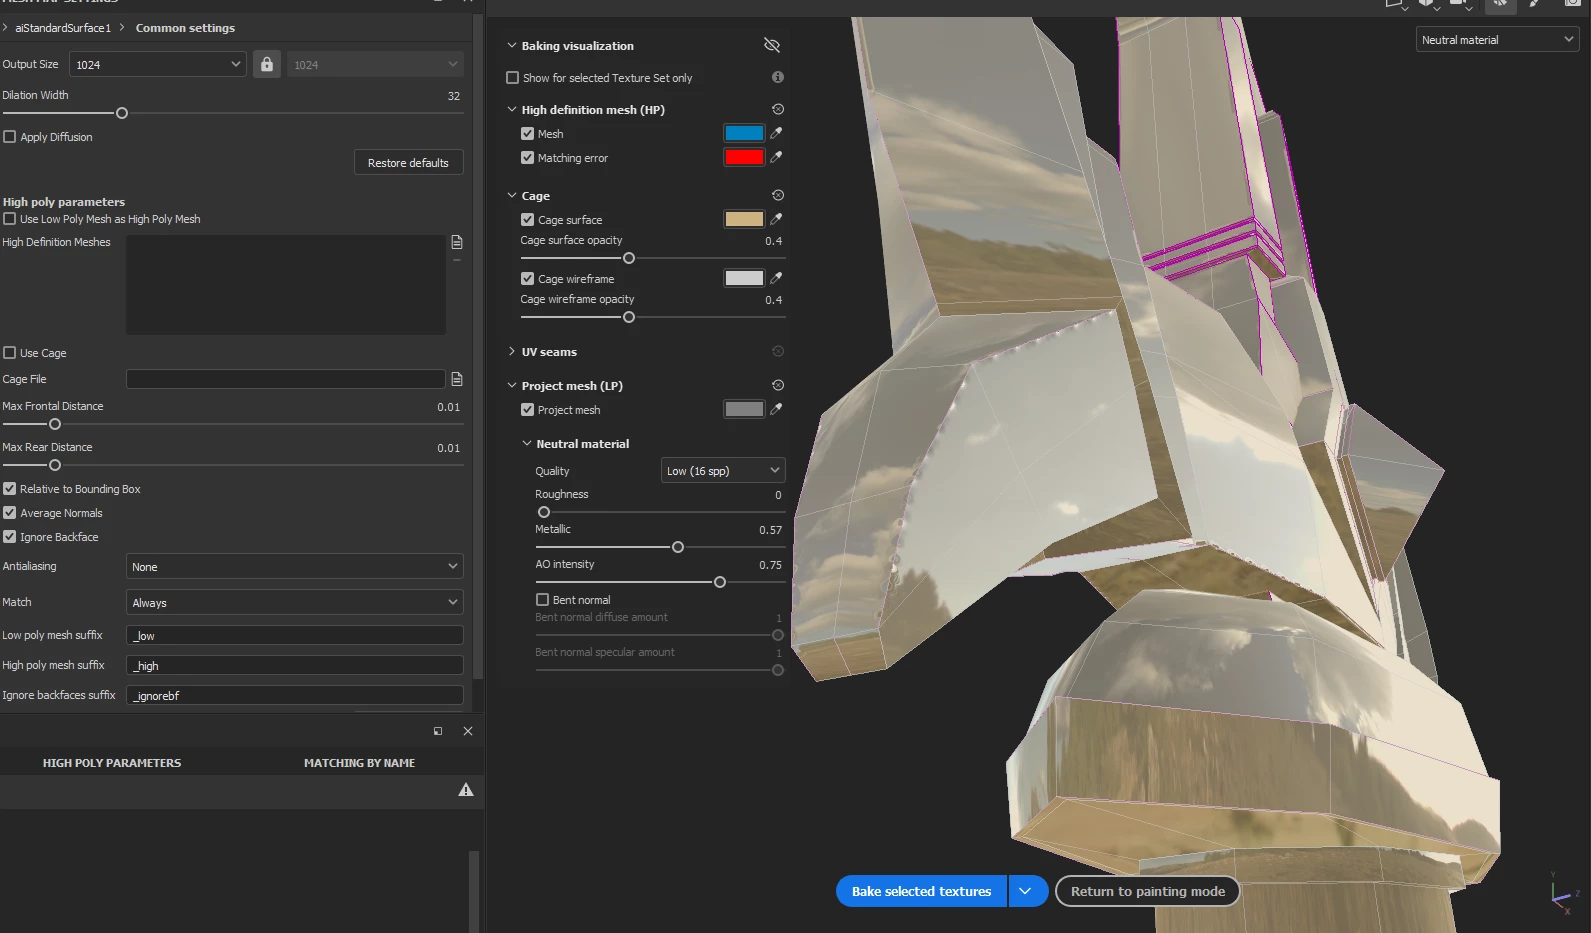The image size is (1591, 933).
Task: Pick Matching error color with eyedropper
Action: pyautogui.click(x=776, y=157)
